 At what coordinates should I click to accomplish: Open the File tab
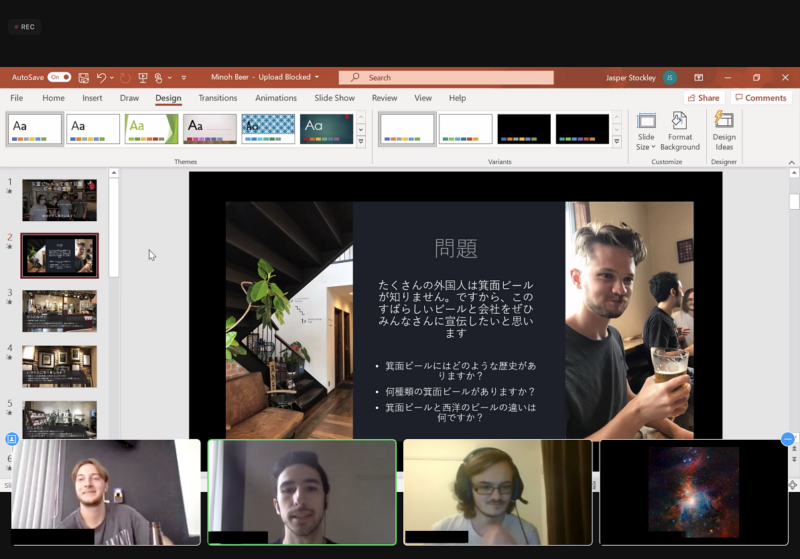click(17, 98)
